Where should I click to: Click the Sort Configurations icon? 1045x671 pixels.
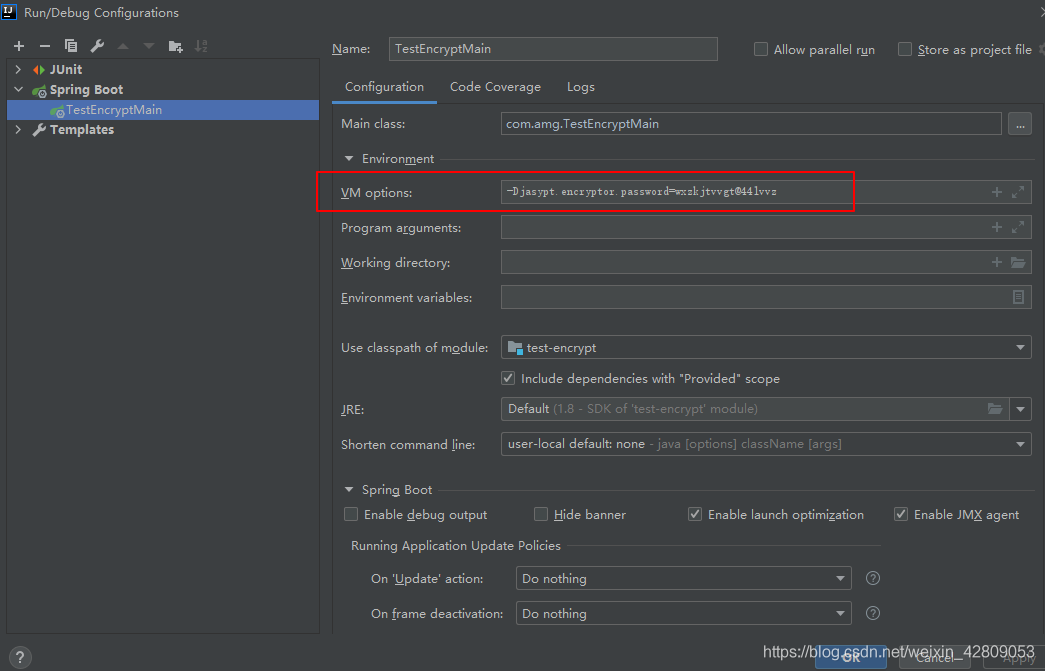pos(201,46)
